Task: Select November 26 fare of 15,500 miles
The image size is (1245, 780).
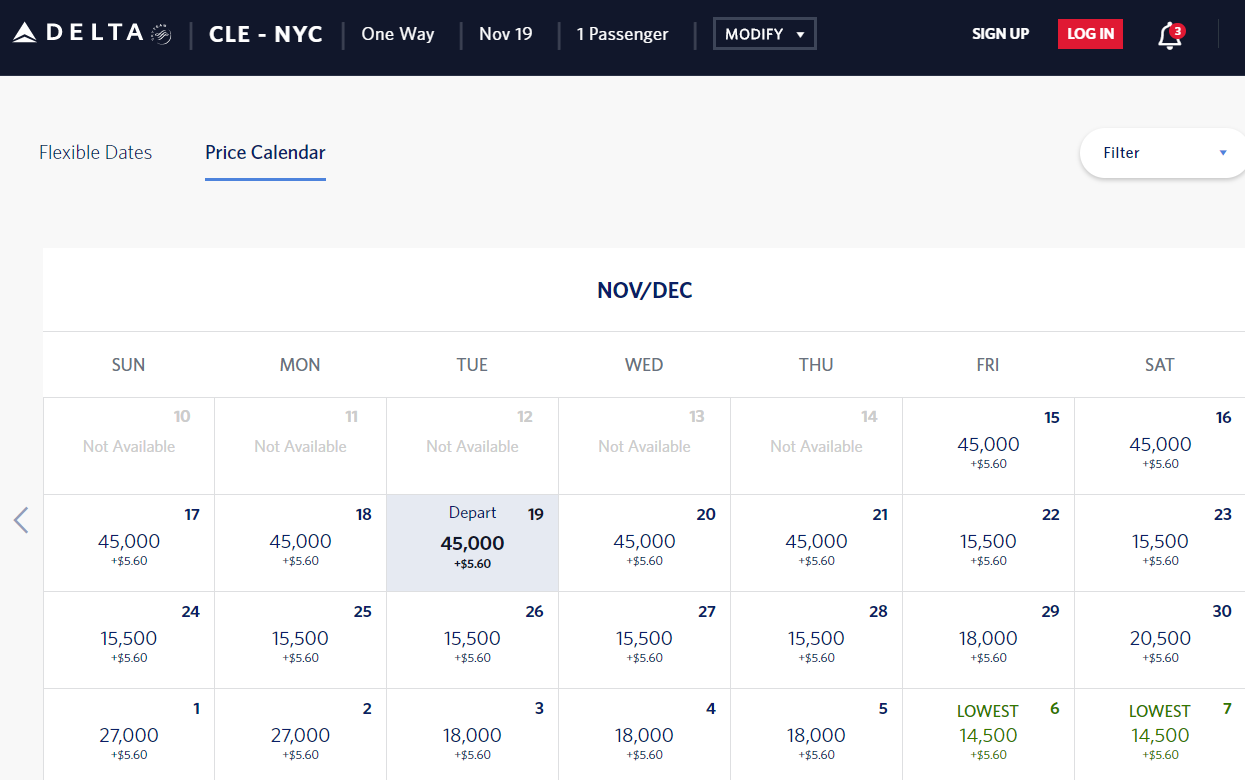Action: pos(472,640)
